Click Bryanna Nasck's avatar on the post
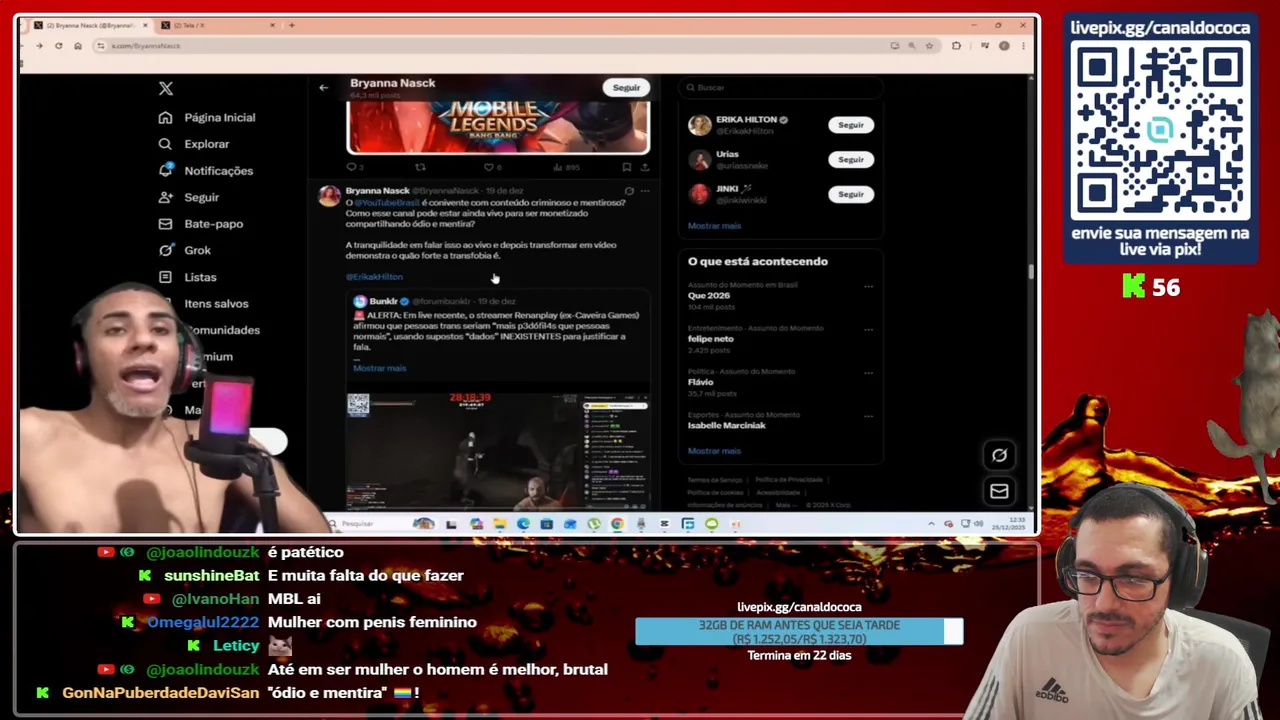Viewport: 1280px width, 720px height. pyautogui.click(x=329, y=195)
